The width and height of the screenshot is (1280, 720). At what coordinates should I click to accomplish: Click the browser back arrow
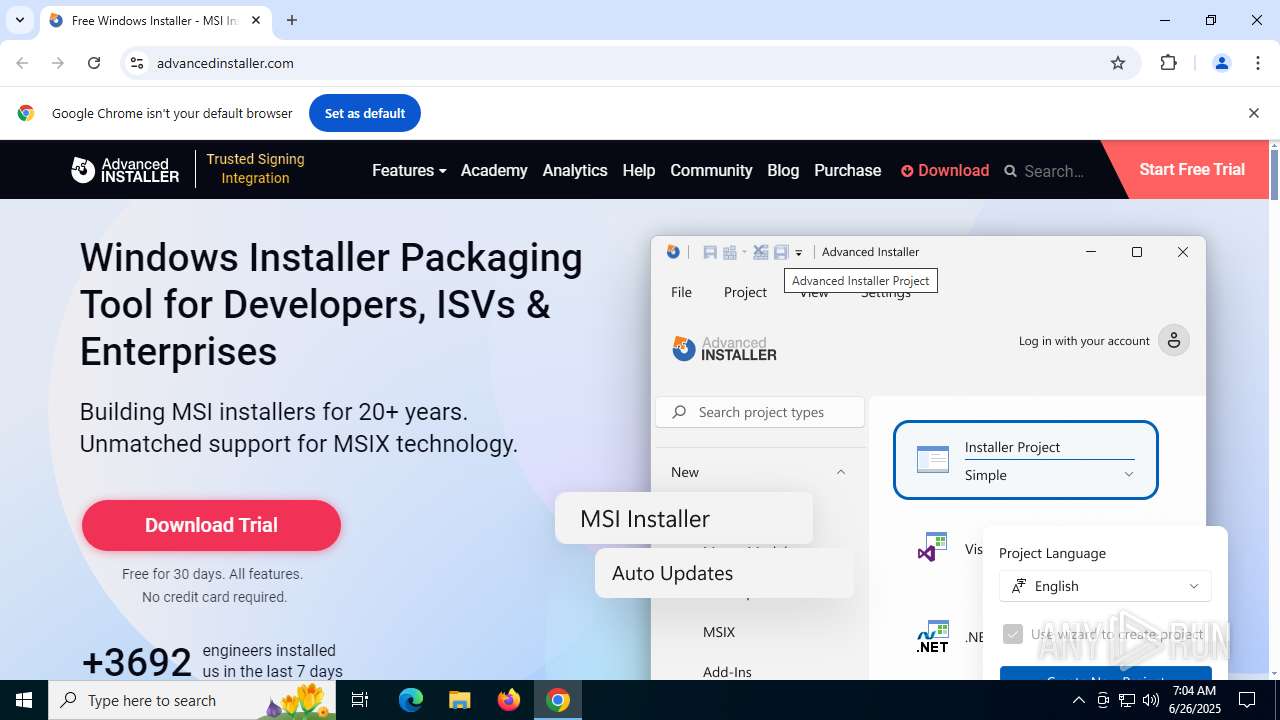click(x=22, y=63)
